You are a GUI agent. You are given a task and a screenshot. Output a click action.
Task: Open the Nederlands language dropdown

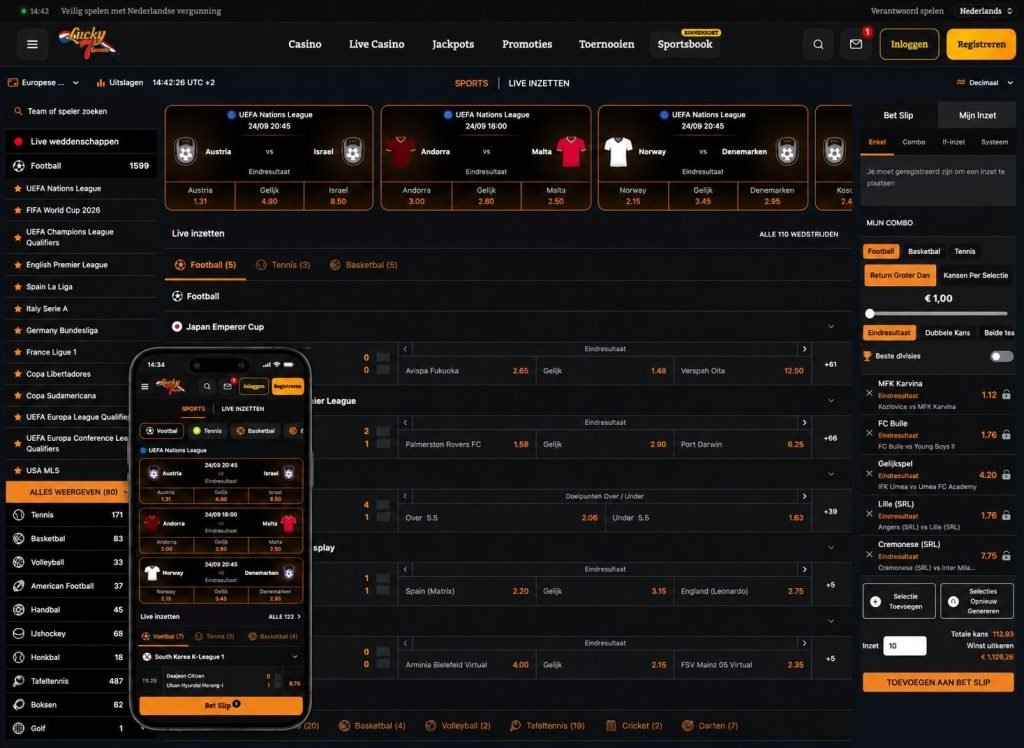[985, 11]
